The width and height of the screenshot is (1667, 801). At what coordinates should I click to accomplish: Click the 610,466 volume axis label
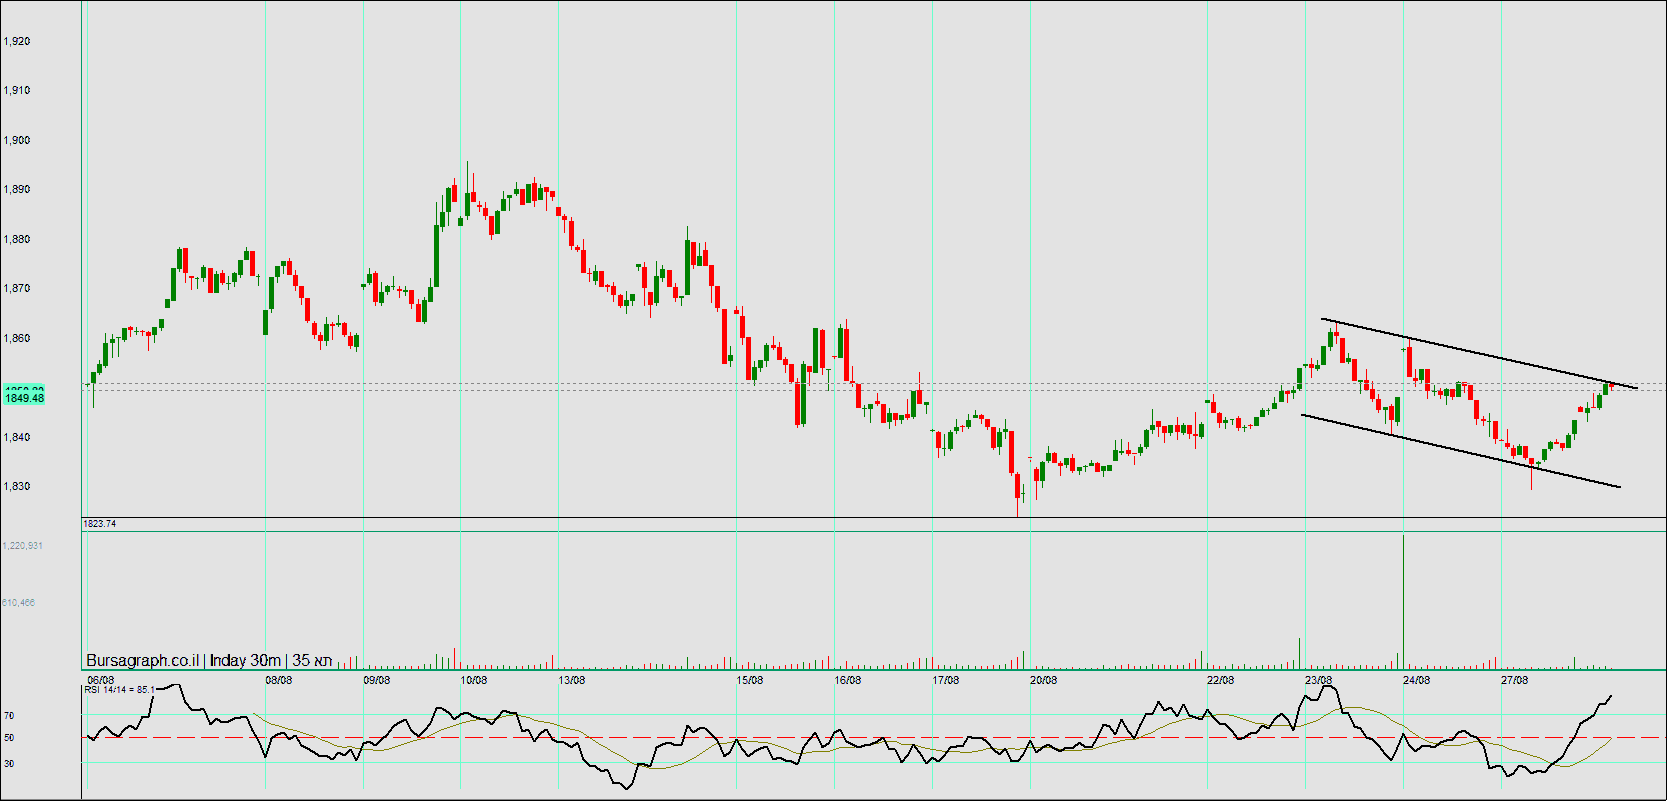[x=19, y=603]
